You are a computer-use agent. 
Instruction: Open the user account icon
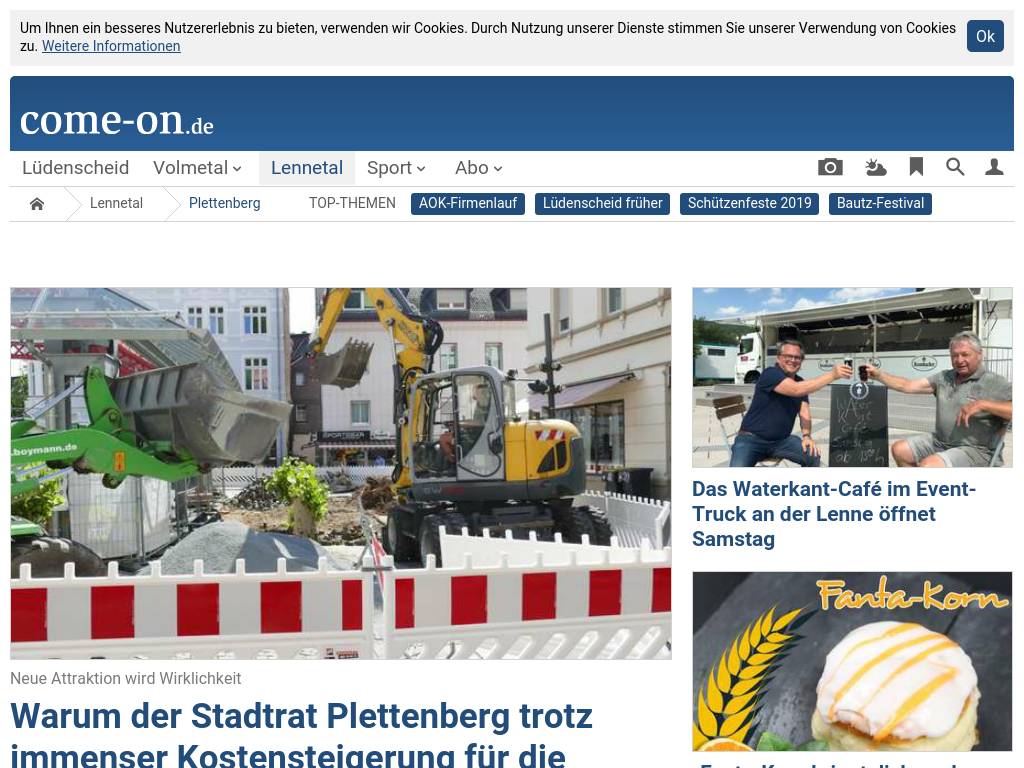(994, 167)
